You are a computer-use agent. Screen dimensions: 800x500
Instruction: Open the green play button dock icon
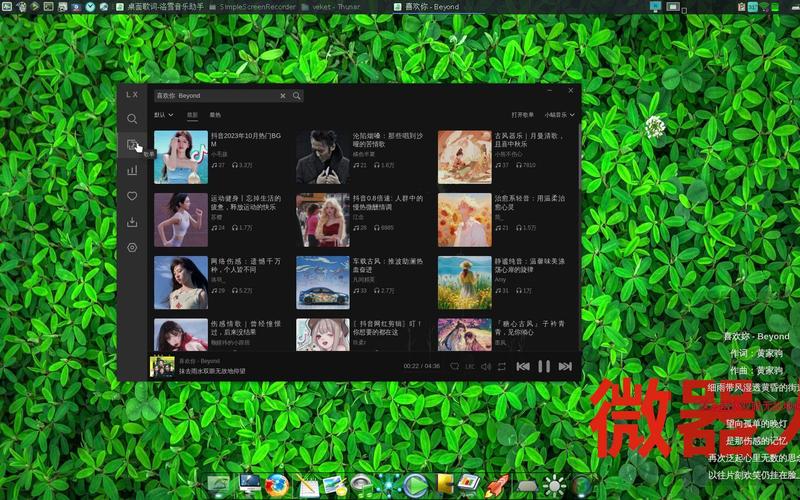pos(416,486)
